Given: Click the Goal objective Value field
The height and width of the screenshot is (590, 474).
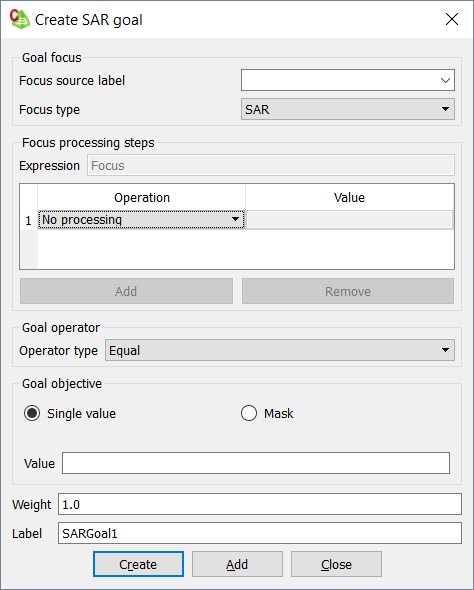Looking at the screenshot, I should [x=256, y=463].
